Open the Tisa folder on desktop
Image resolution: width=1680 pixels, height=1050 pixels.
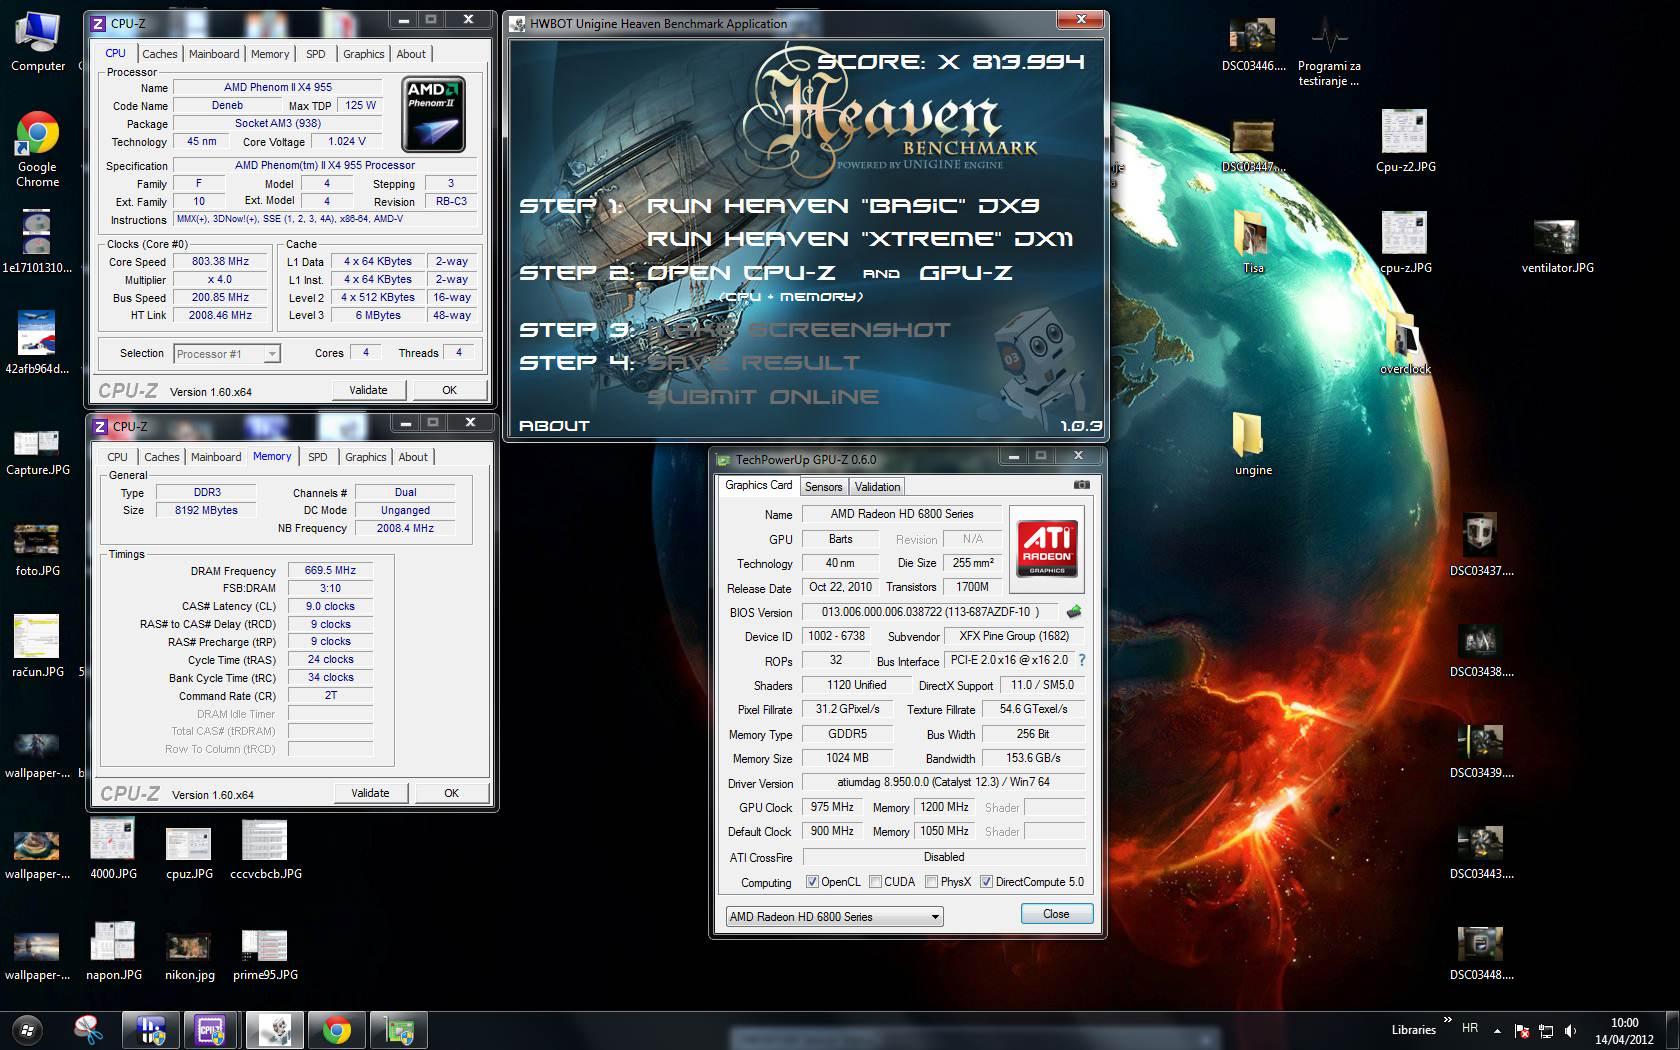point(1253,241)
